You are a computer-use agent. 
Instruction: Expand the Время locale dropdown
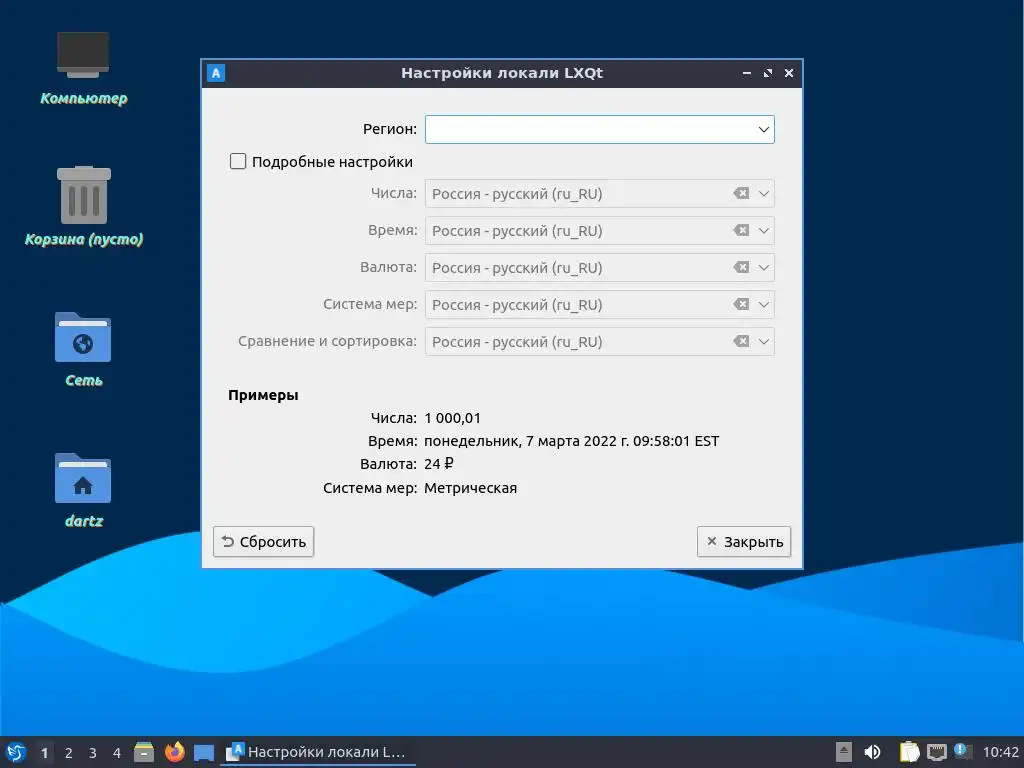763,231
